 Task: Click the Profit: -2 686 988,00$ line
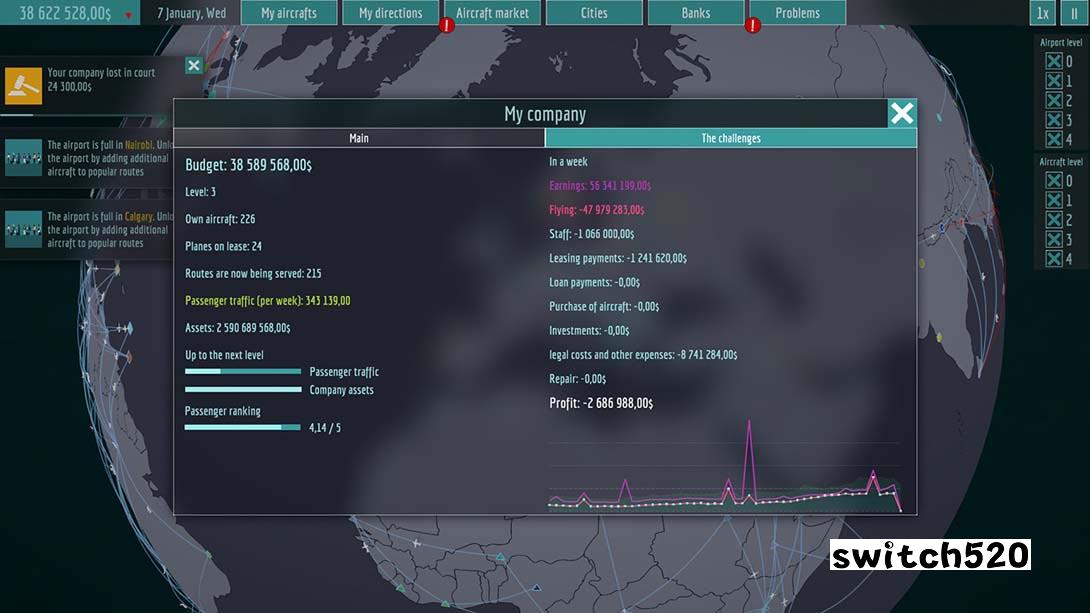click(601, 403)
